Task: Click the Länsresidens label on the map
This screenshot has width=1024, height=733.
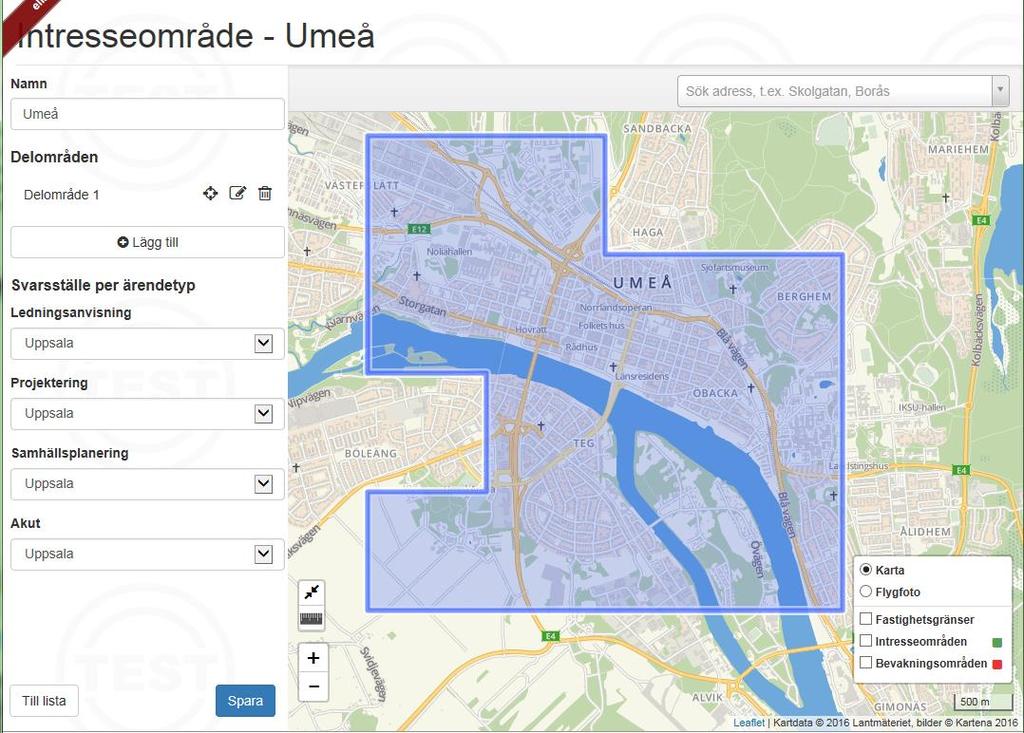Action: click(642, 376)
